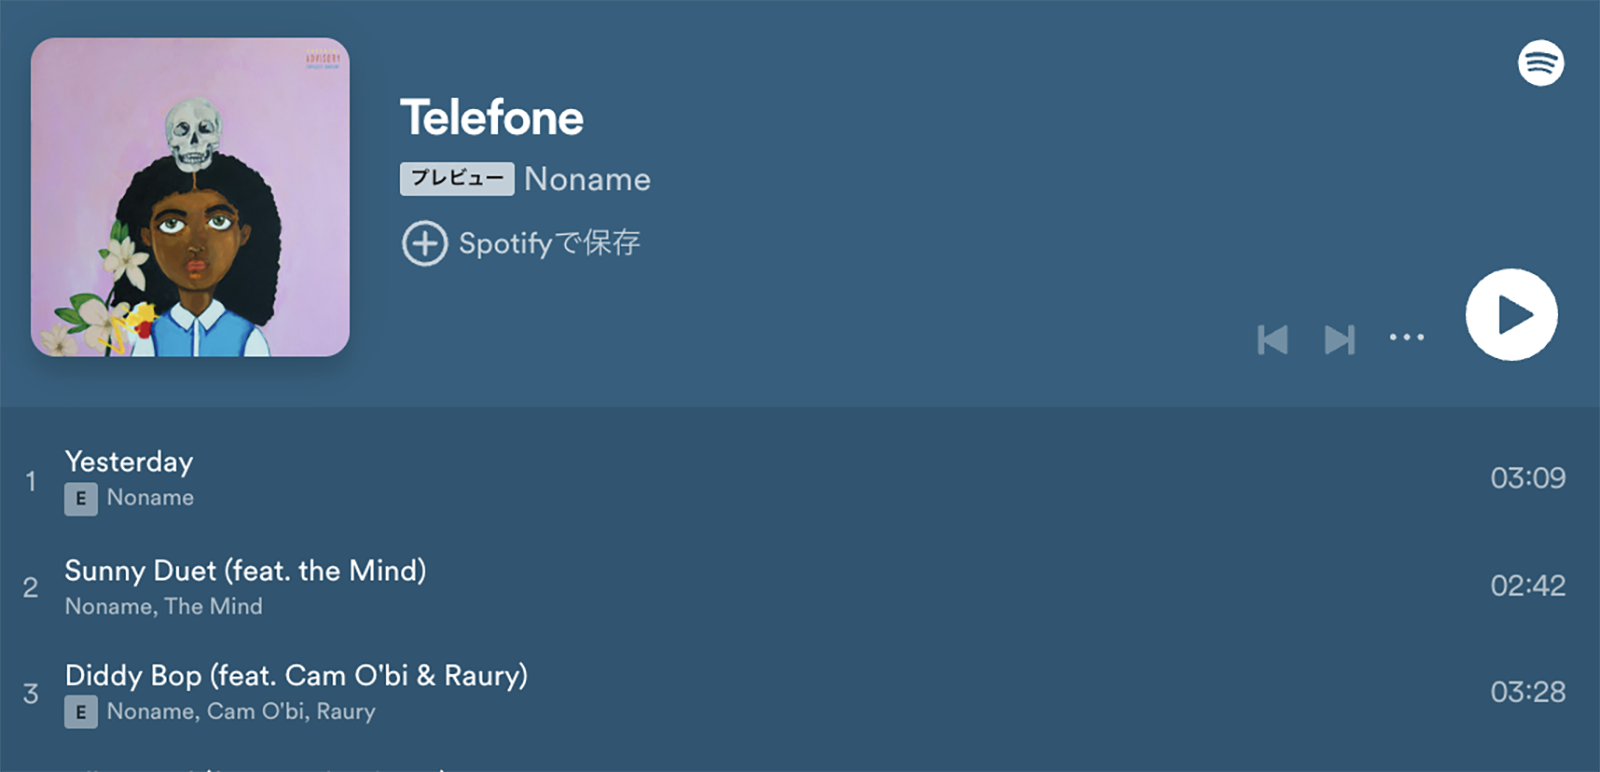Click Noname, The Mind artist line

click(x=164, y=607)
